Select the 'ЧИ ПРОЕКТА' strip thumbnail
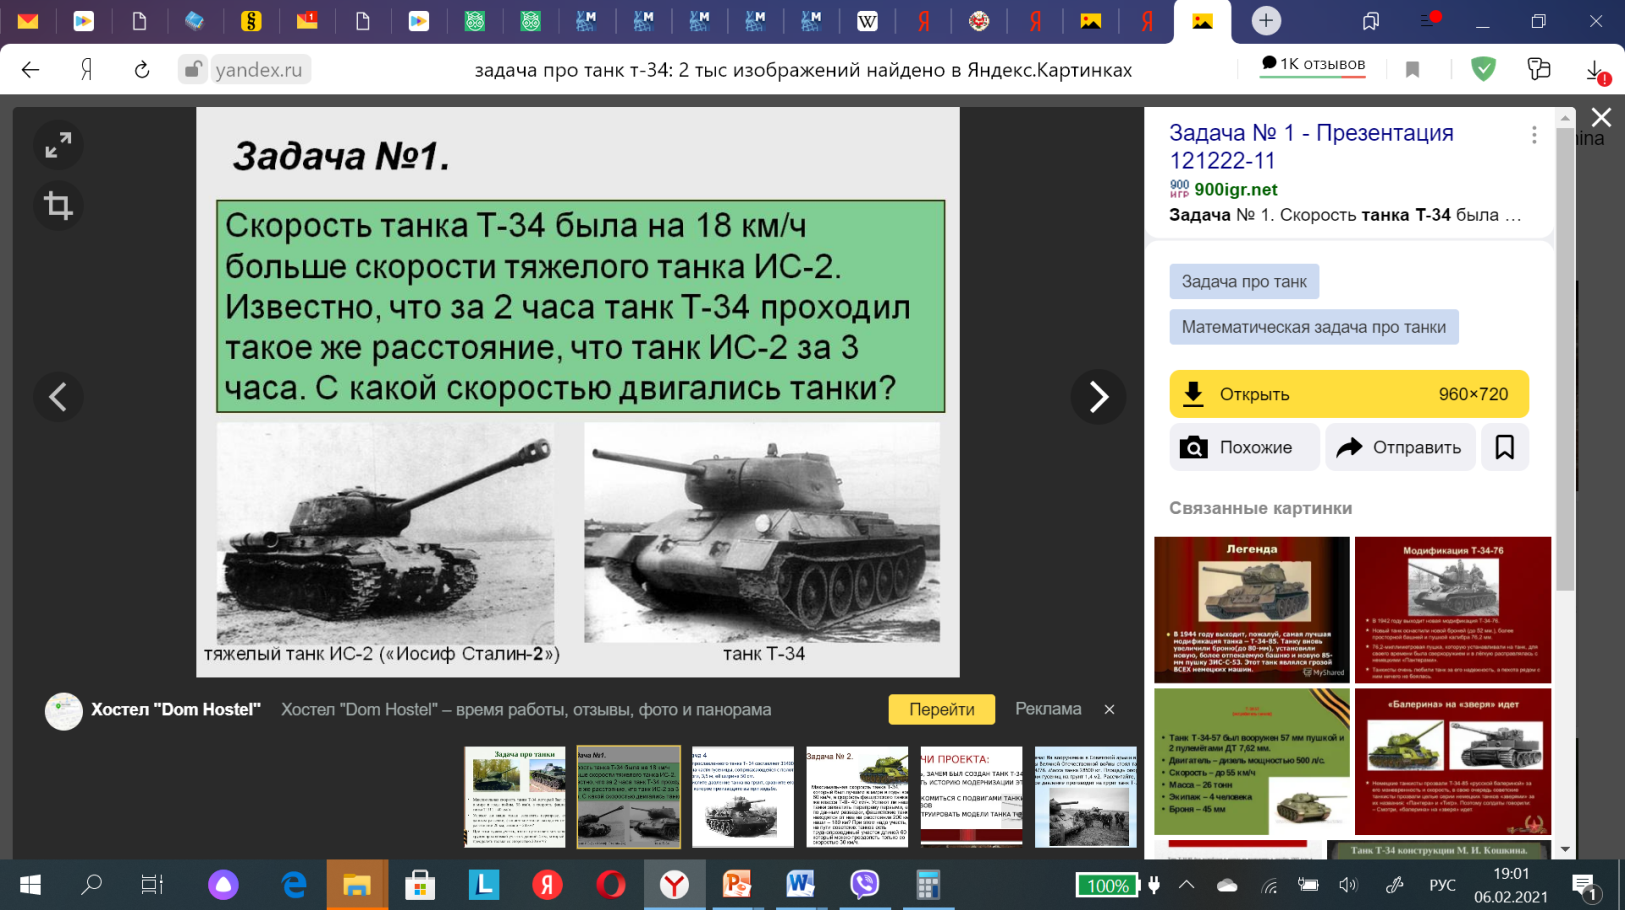This screenshot has width=1625, height=910. [x=971, y=797]
